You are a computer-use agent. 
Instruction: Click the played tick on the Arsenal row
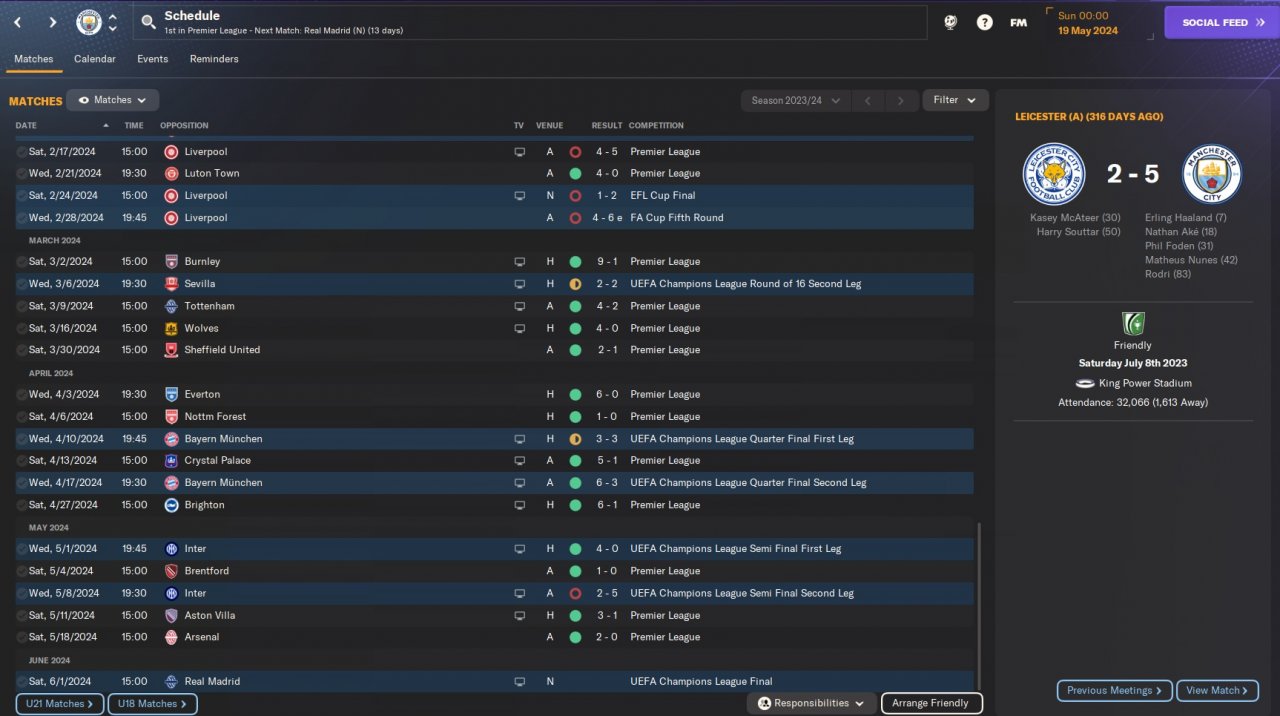click(x=21, y=637)
